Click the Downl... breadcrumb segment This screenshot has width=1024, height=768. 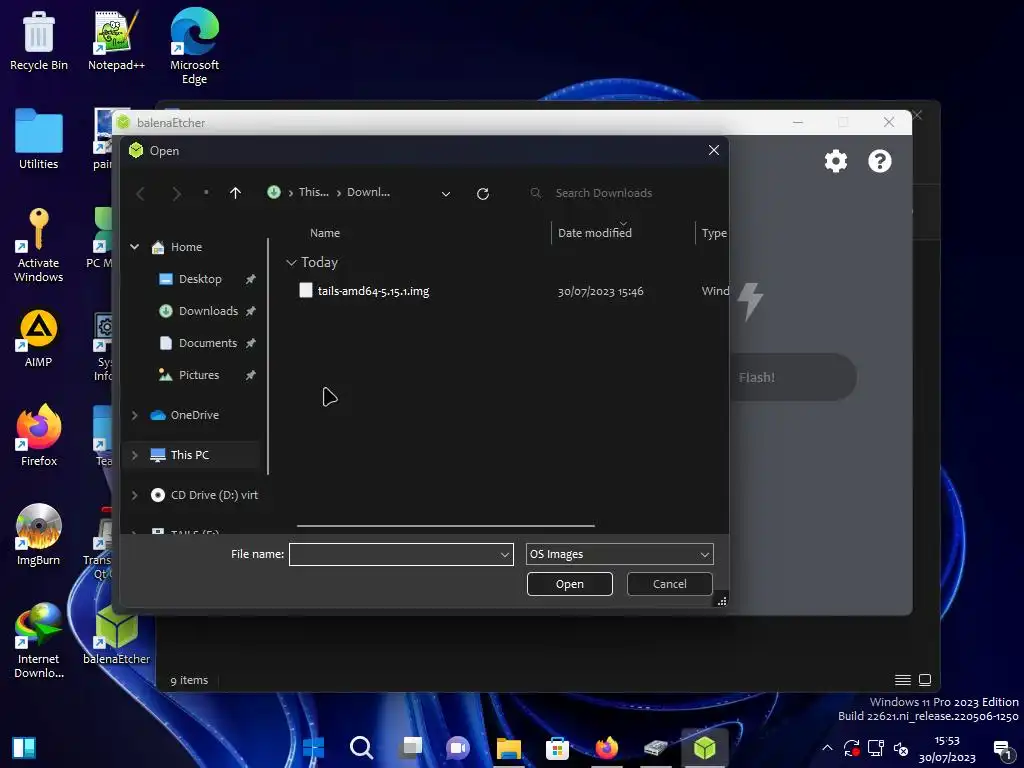368,193
